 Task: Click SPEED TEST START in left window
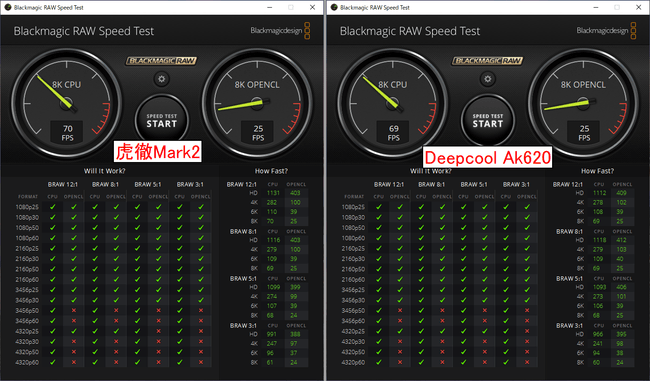coord(162,121)
